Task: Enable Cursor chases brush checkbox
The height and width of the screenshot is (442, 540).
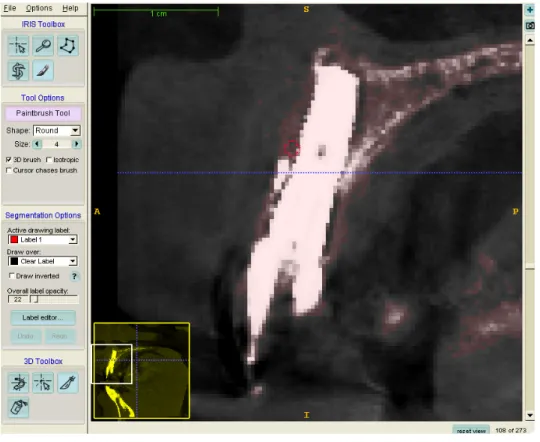Action: (x=9, y=171)
